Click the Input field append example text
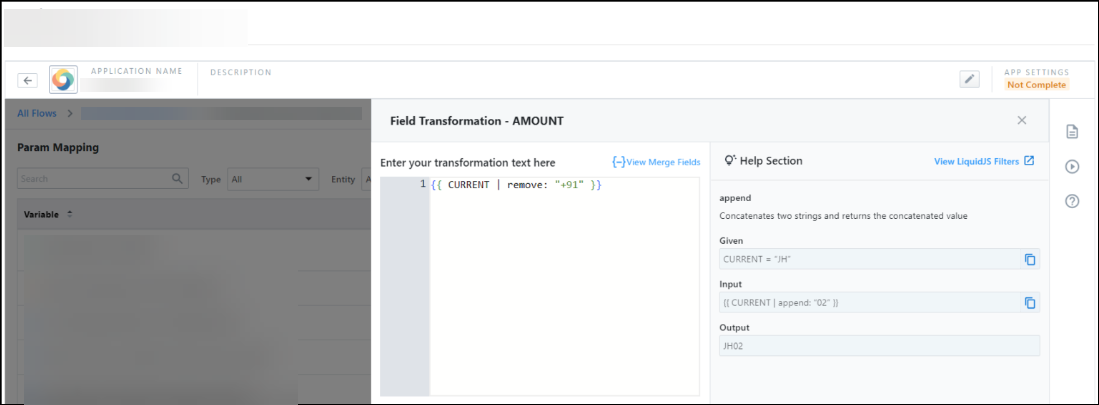1099x405 pixels. click(781, 303)
